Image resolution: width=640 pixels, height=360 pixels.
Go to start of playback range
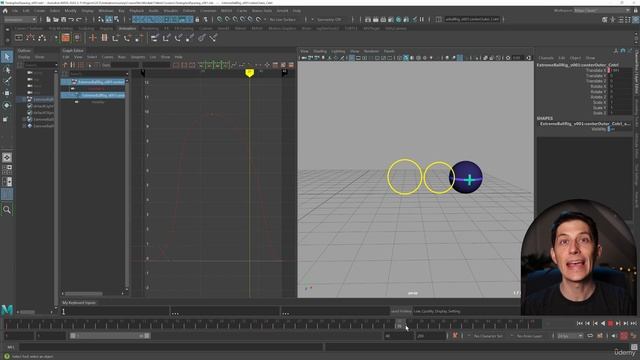(x=580, y=323)
